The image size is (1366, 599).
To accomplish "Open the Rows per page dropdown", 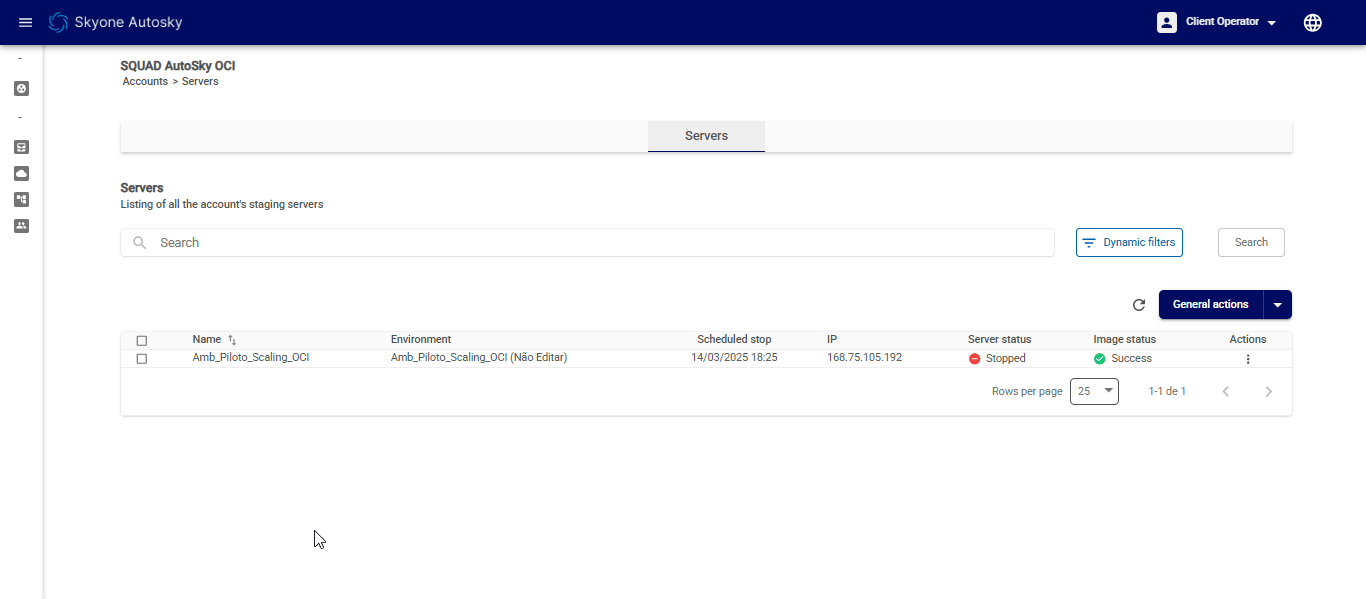I will 1094,391.
